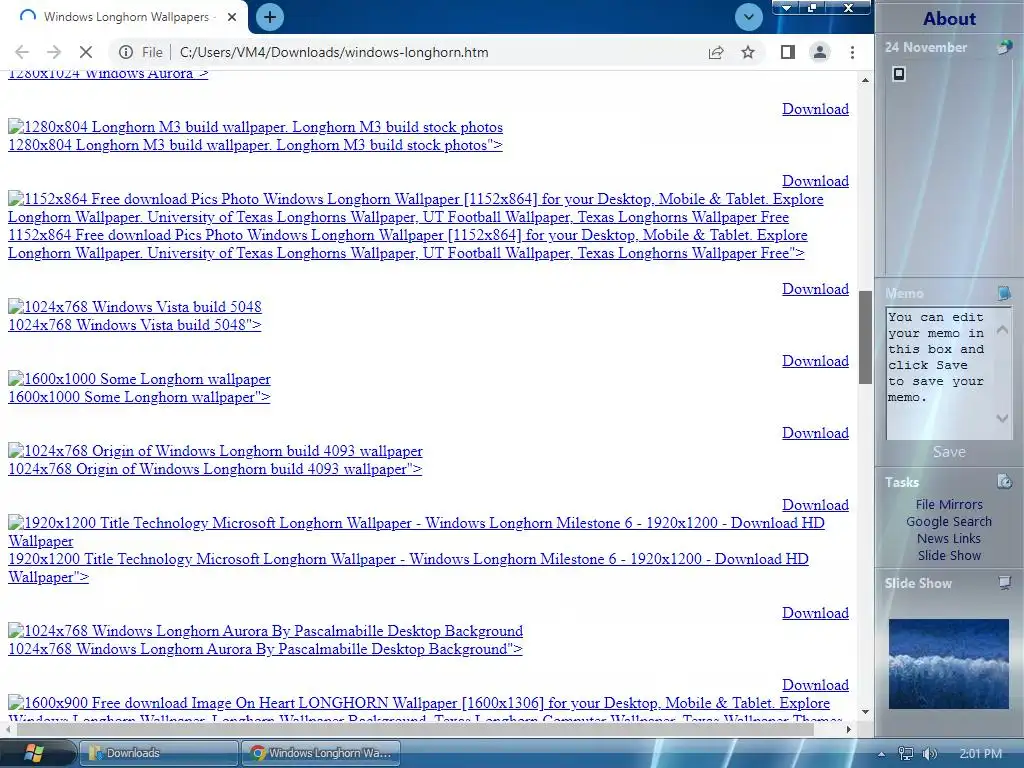Screen dimensions: 1024x768
Task: Open the slide show wave thumbnail
Action: [948, 664]
